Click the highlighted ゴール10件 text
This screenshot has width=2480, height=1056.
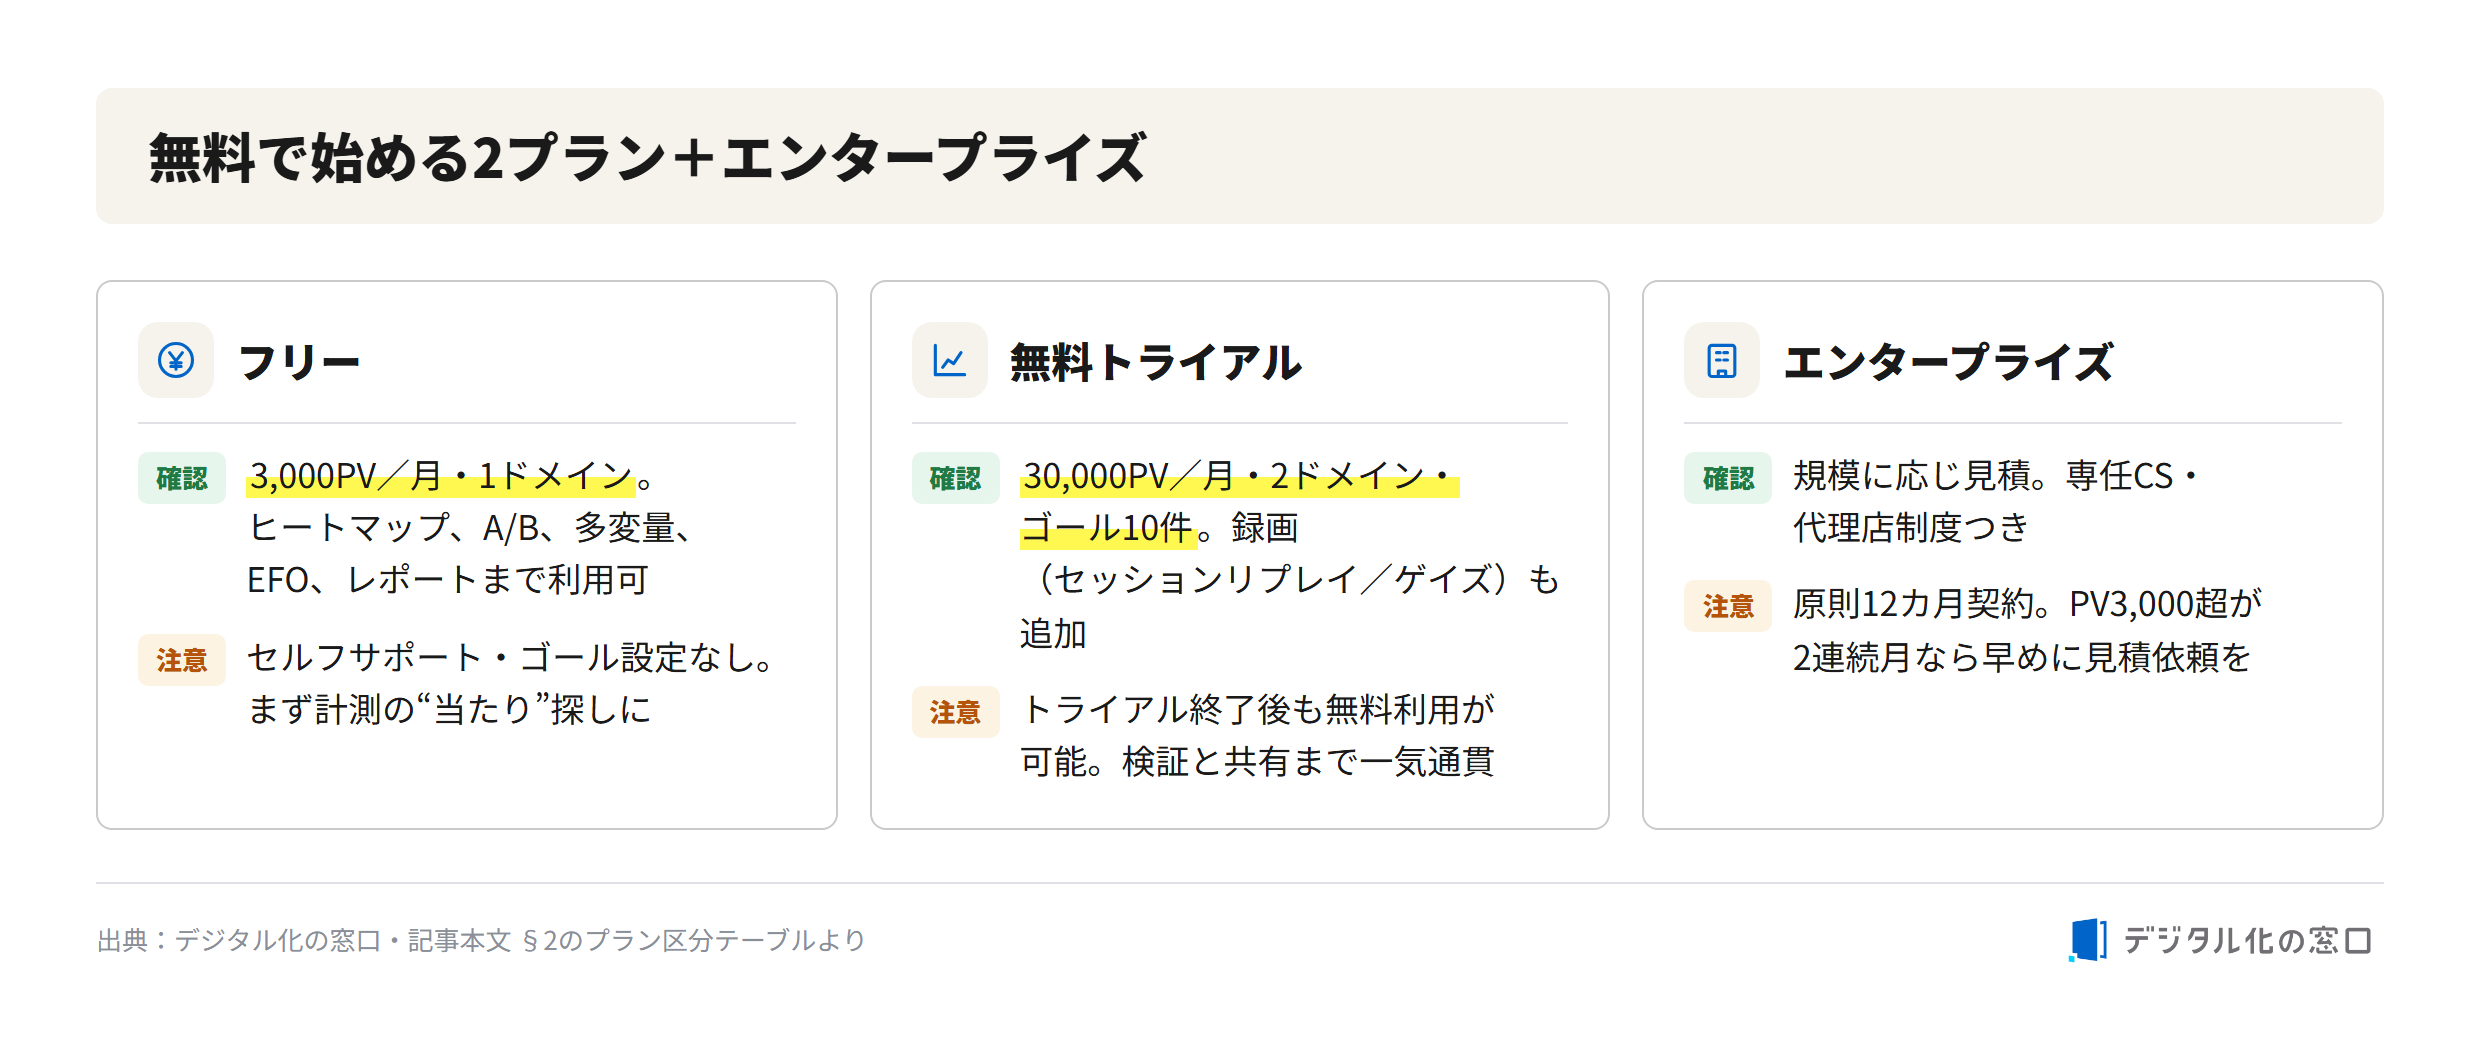(x=1108, y=528)
